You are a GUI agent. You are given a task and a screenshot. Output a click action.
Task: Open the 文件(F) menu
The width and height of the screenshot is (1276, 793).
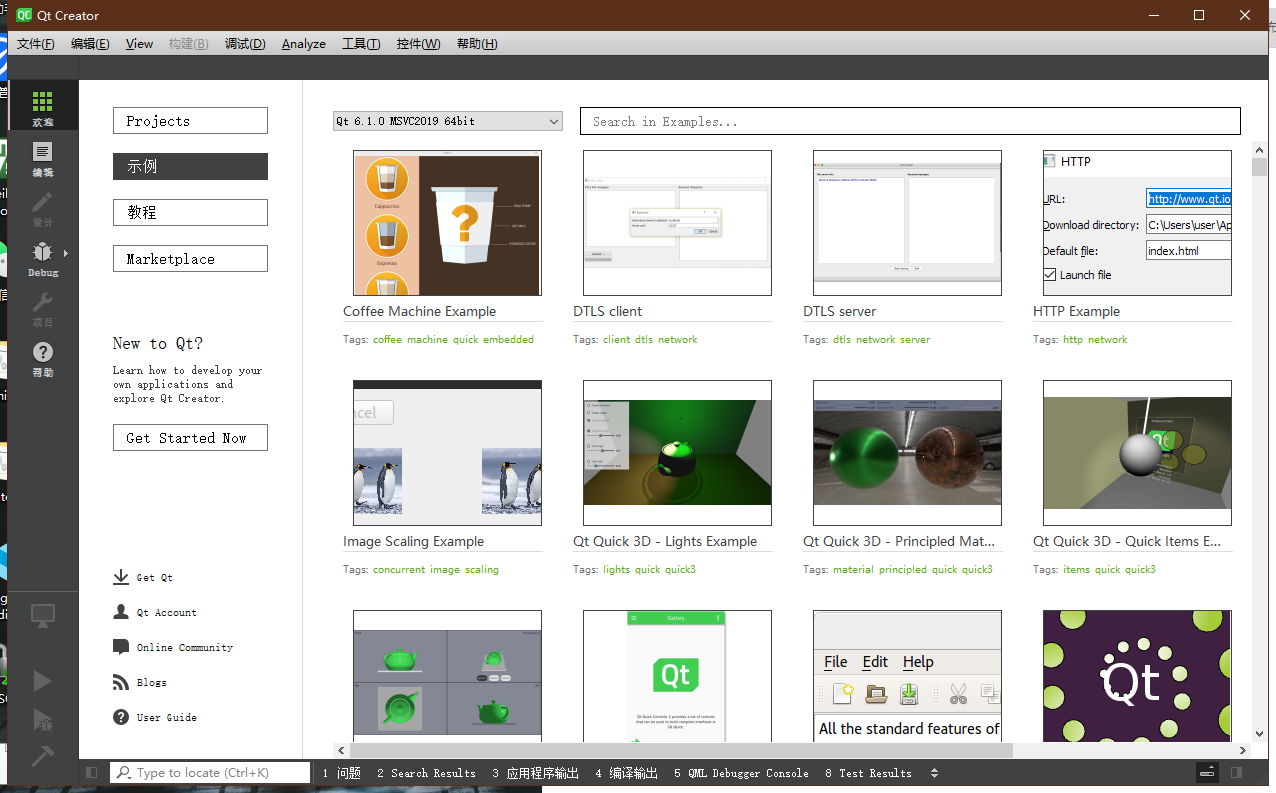tap(36, 44)
